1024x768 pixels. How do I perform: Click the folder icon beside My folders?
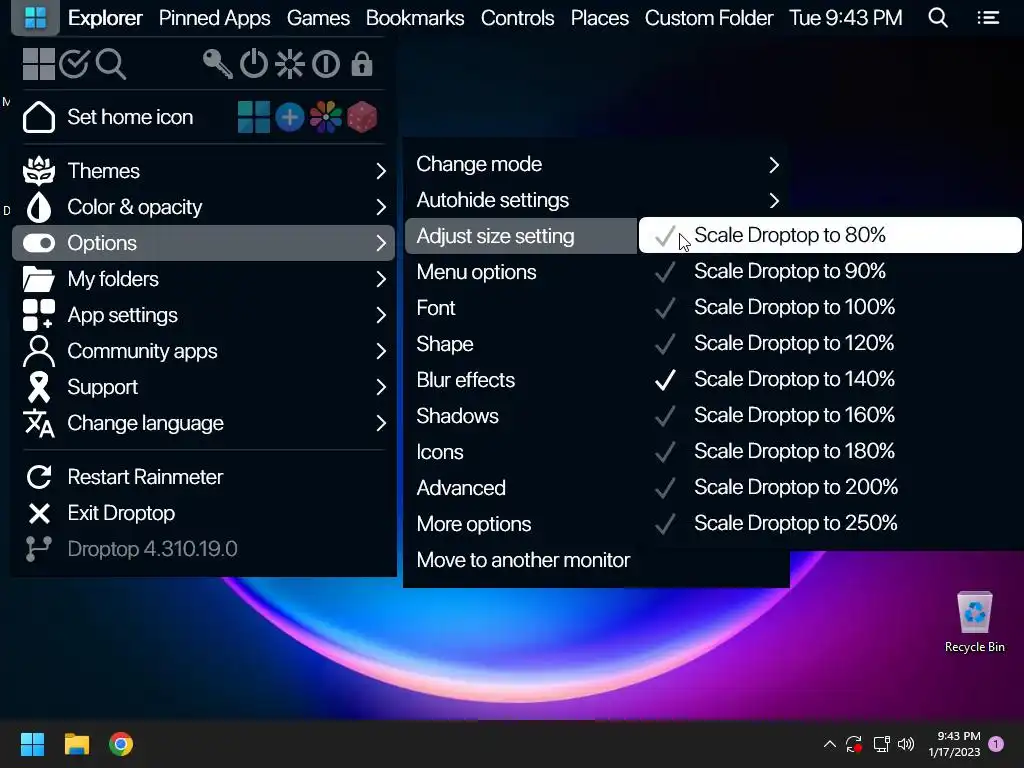[39, 279]
